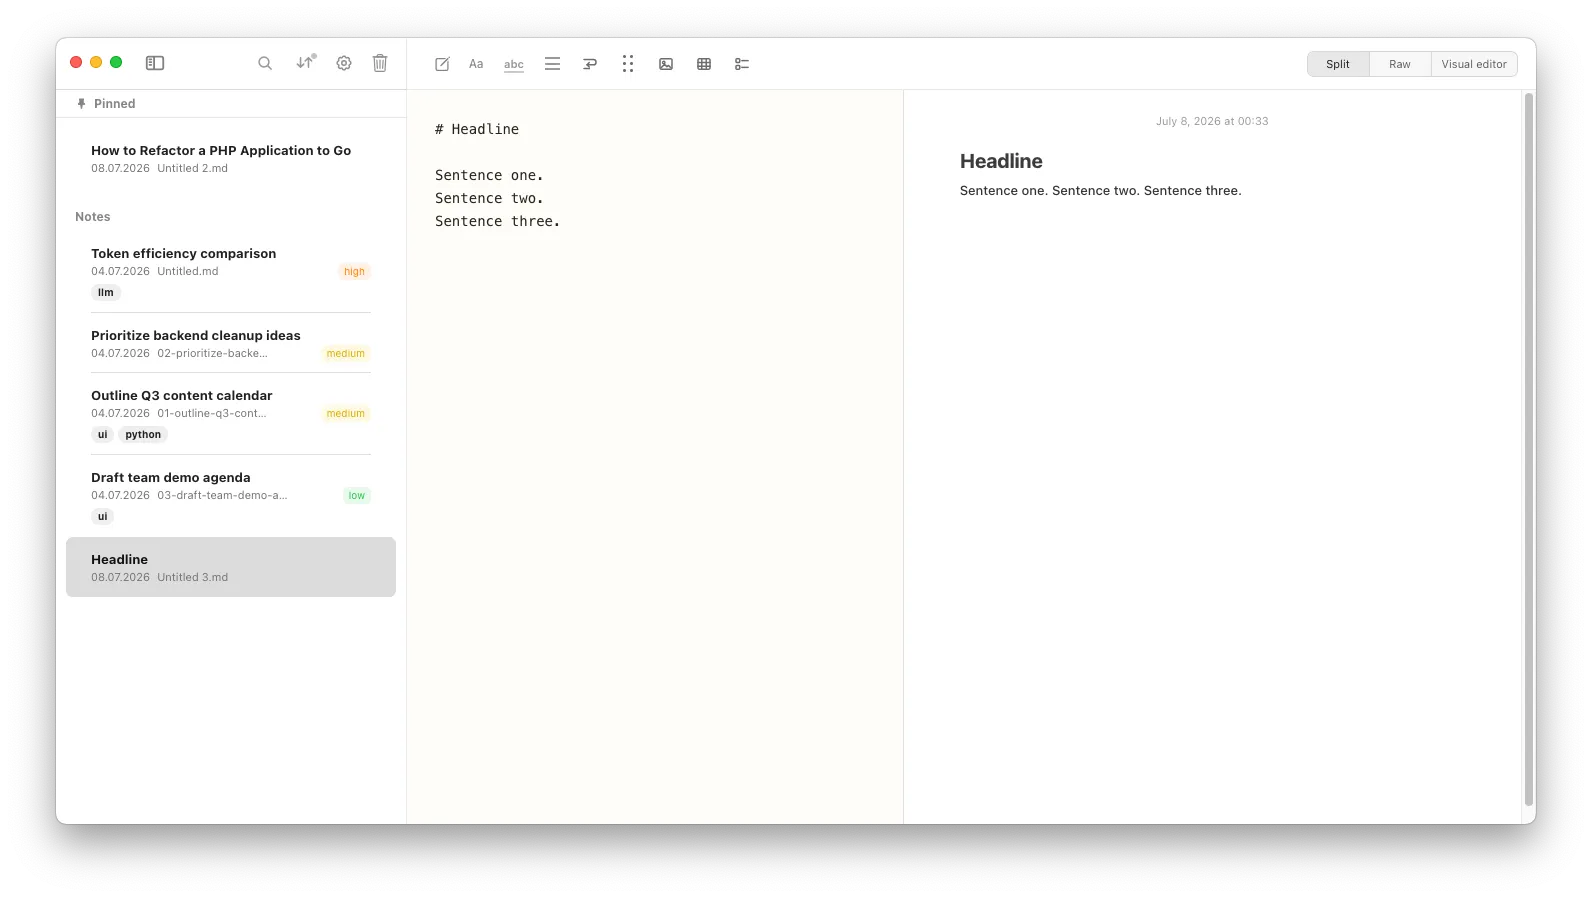Click the pin icon beside Pinned
The height and width of the screenshot is (898, 1592).
(x=81, y=103)
